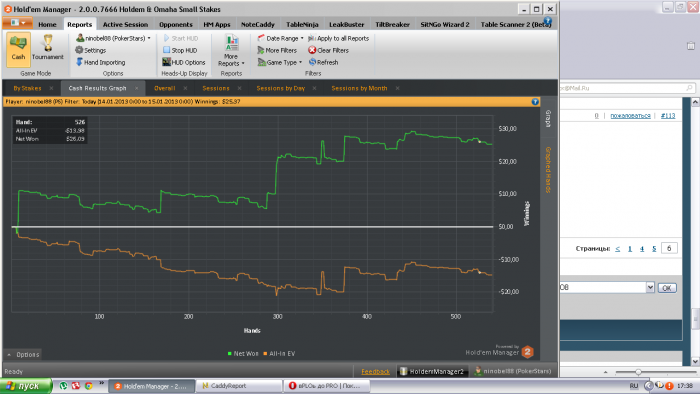700x394 pixels.
Task: Open Hand Importing
Action: [100, 62]
